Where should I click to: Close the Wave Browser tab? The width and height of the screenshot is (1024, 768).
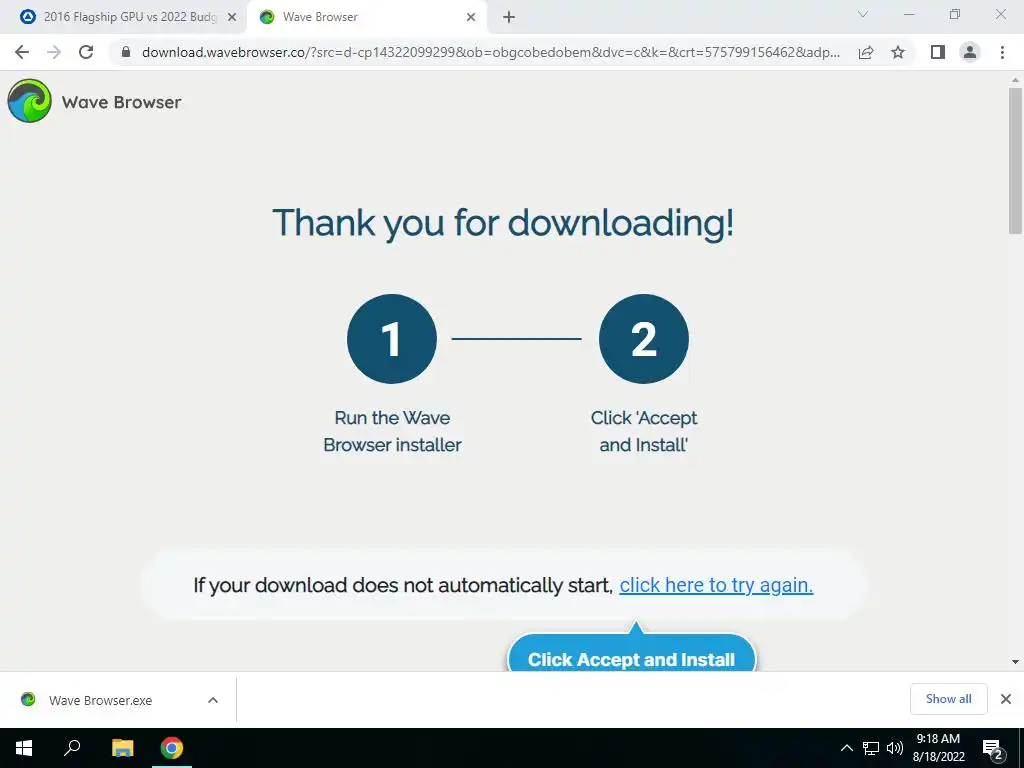[471, 18]
